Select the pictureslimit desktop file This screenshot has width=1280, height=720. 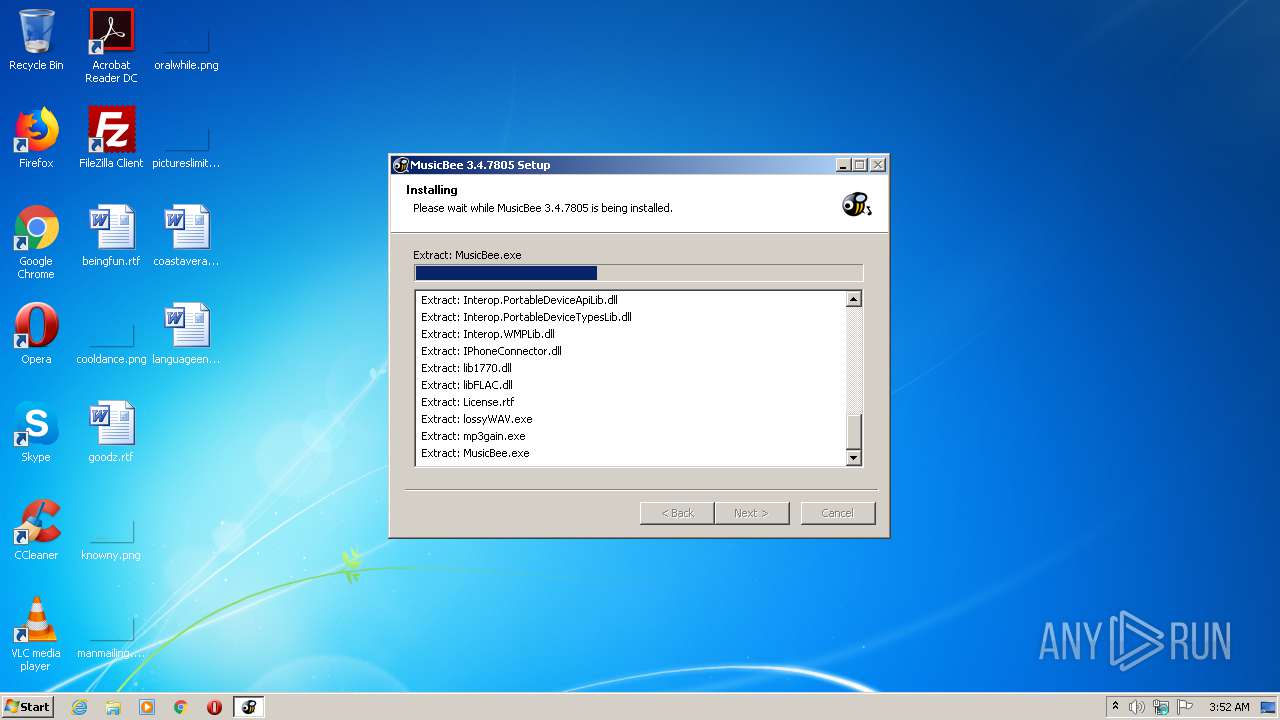186,145
